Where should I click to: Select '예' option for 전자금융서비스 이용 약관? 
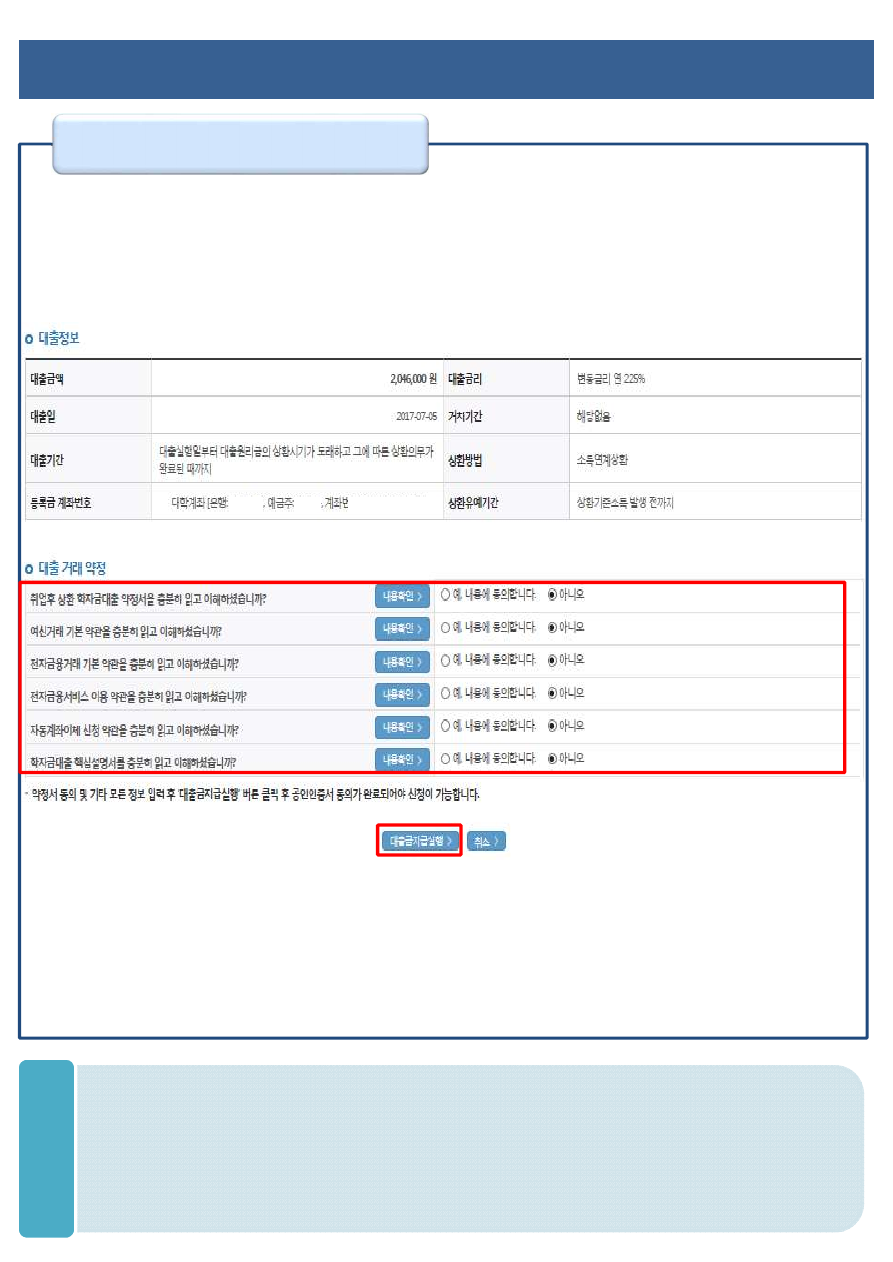pos(446,693)
